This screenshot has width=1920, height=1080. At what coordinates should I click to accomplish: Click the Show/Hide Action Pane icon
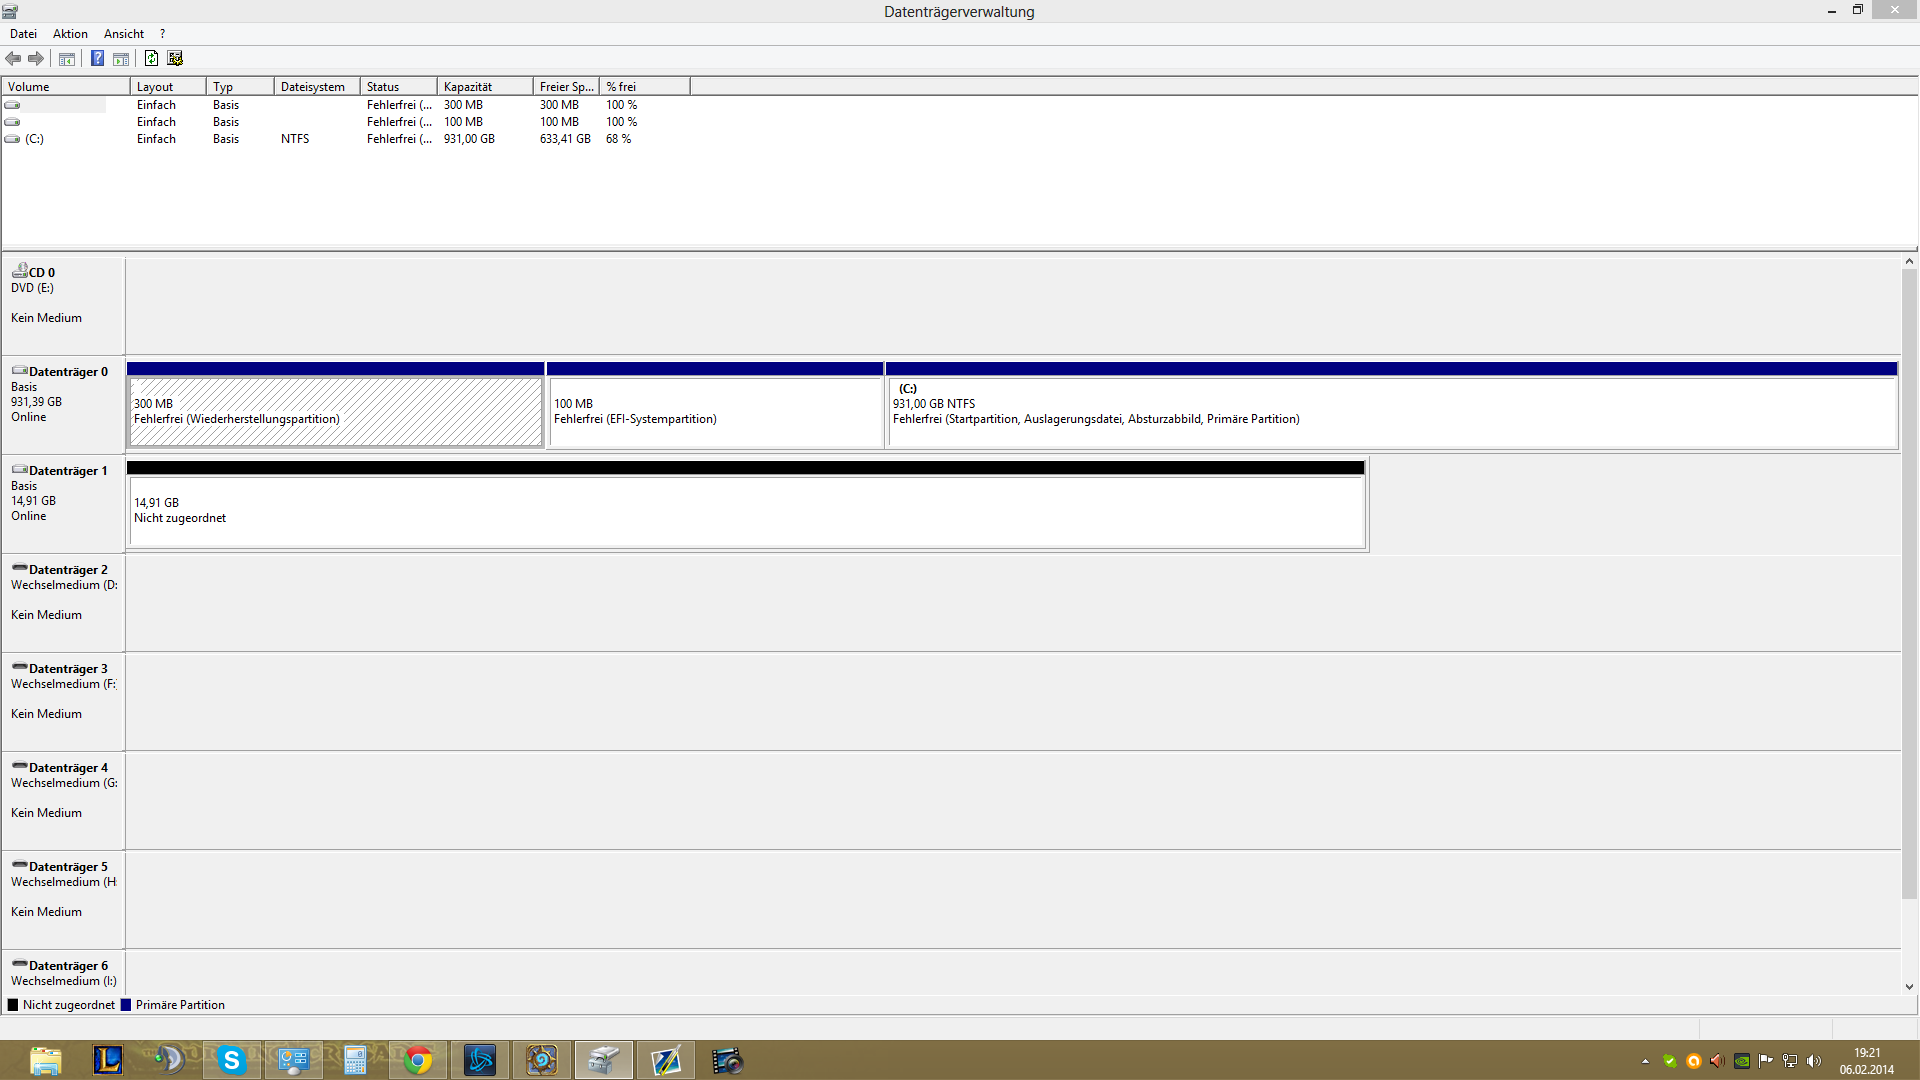[x=121, y=58]
